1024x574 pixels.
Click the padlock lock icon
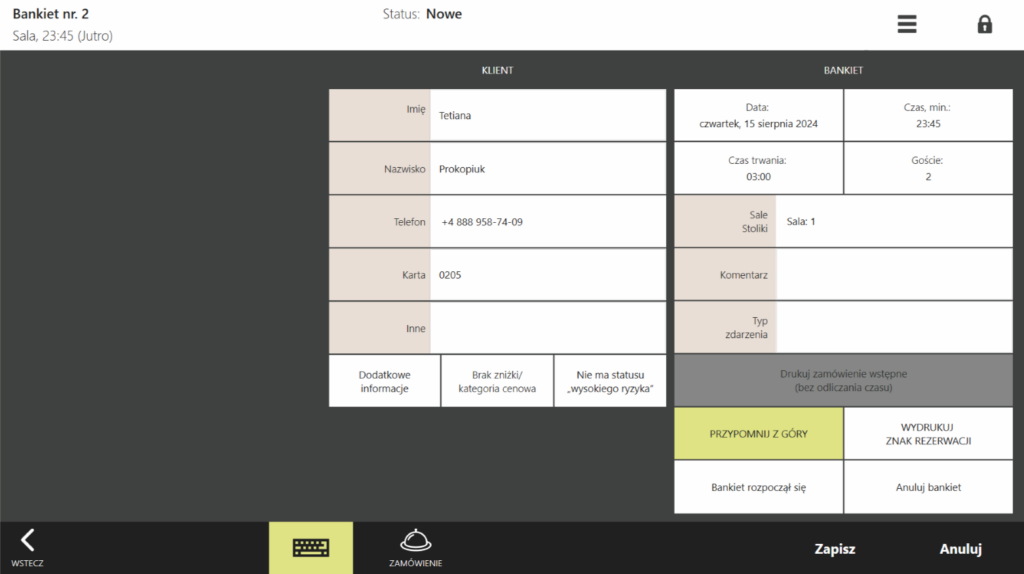click(984, 25)
